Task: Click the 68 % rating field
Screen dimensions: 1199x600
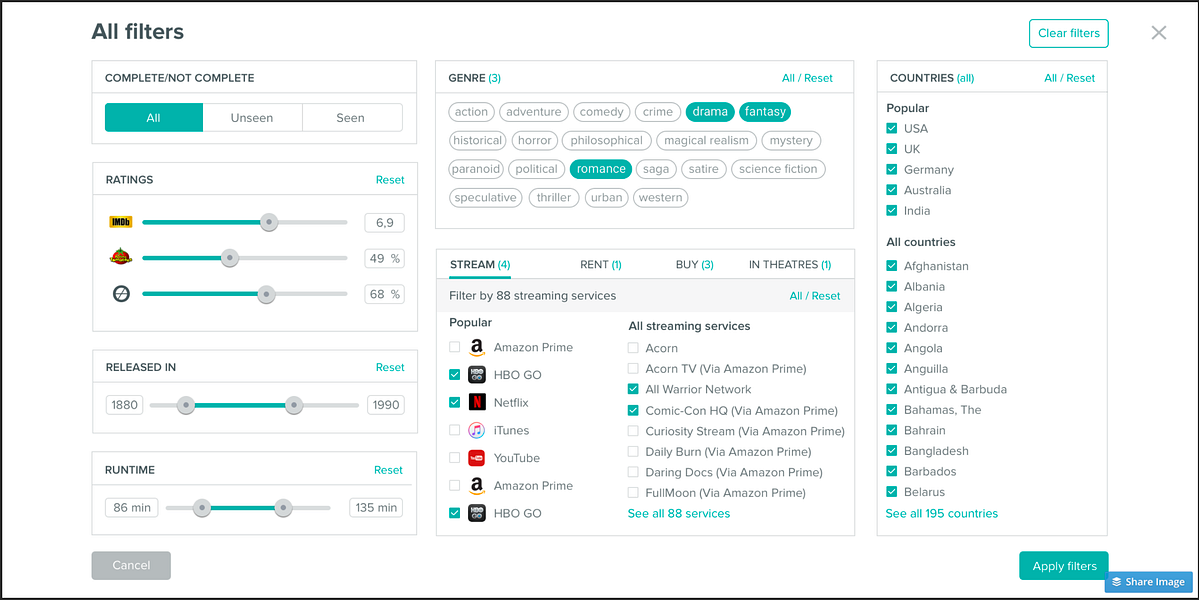Action: [x=385, y=294]
